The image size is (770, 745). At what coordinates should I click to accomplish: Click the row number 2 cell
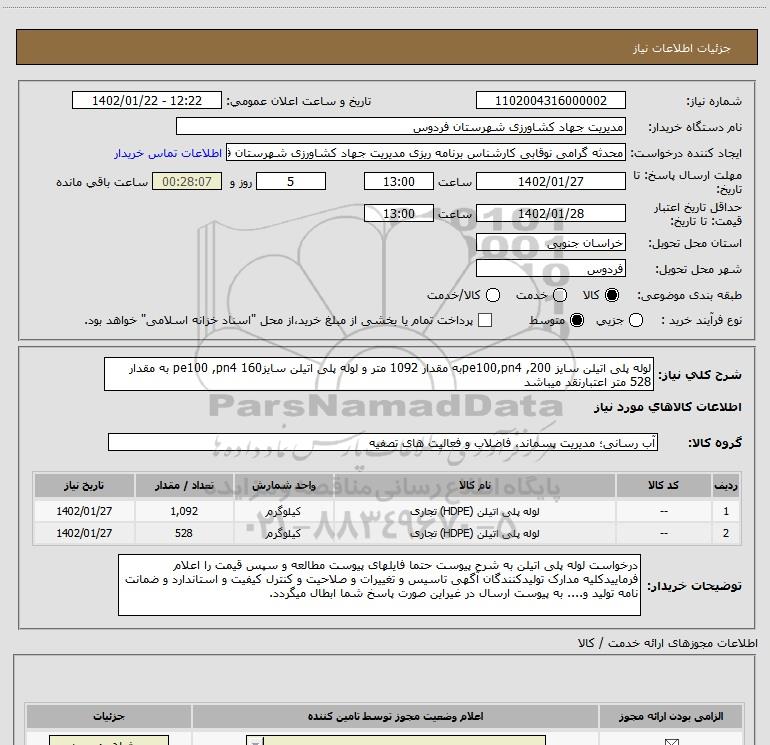coord(726,533)
